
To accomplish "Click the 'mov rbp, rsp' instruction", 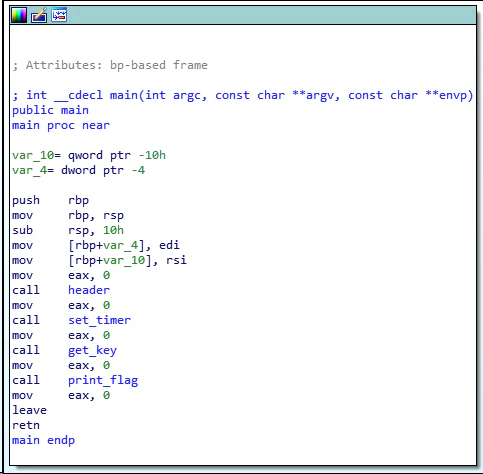I will click(68, 216).
